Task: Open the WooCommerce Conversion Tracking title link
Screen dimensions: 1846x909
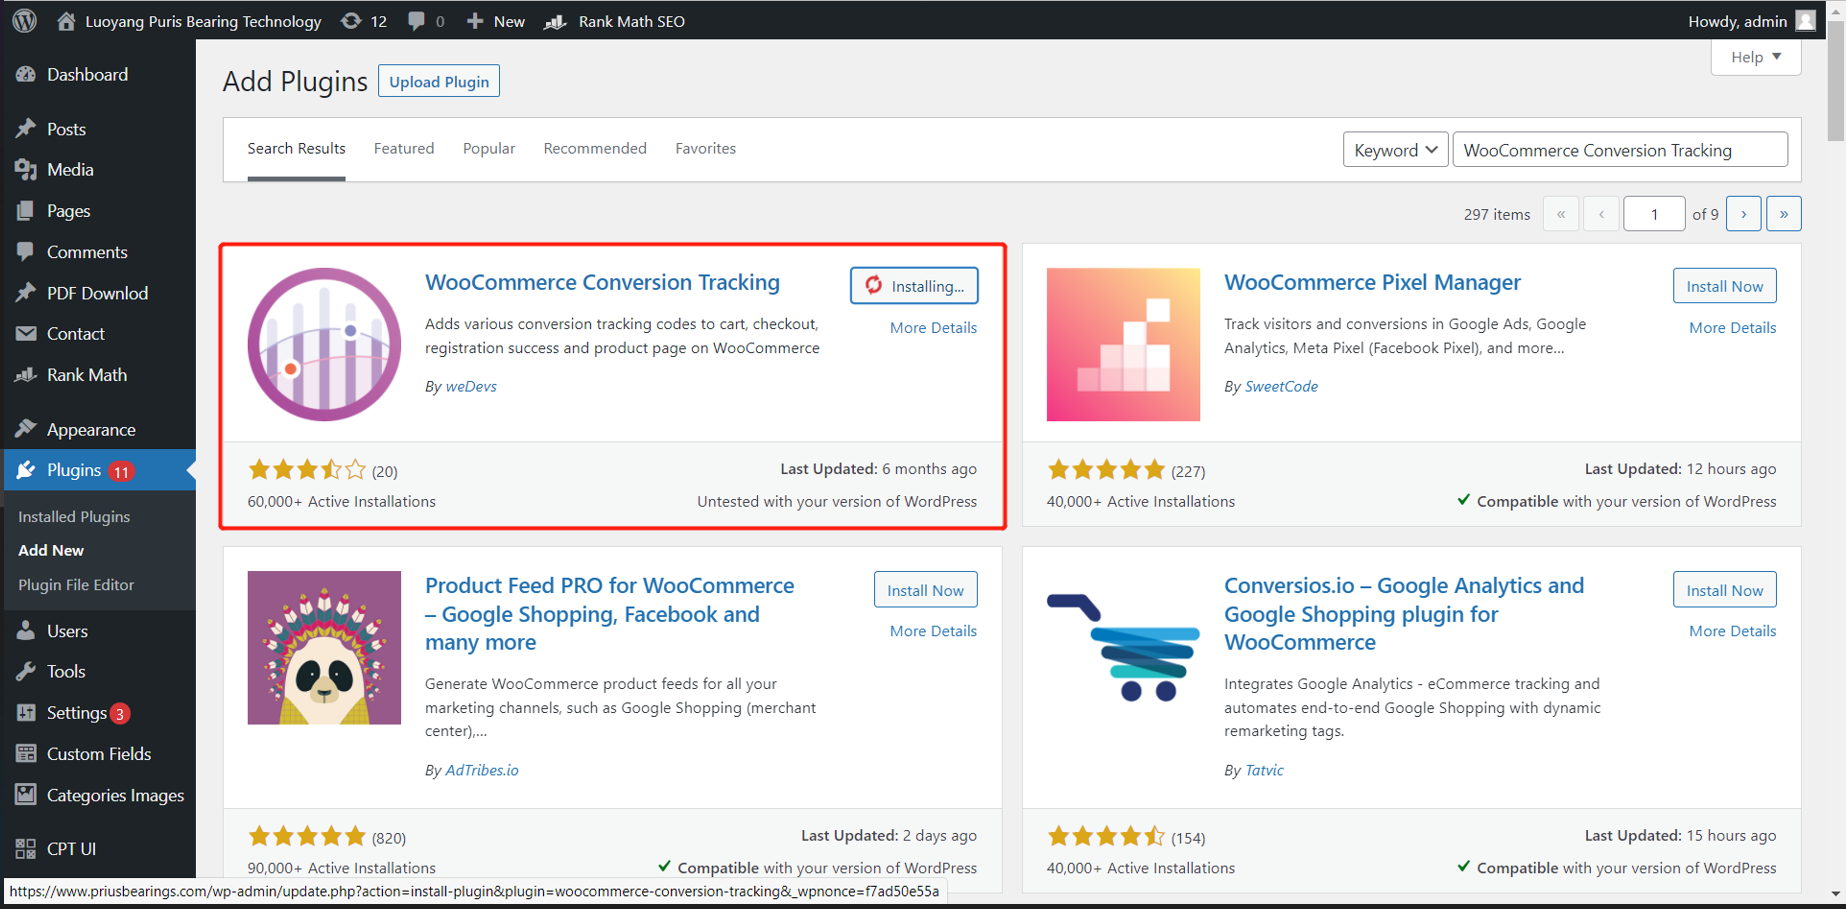Action: click(x=602, y=282)
